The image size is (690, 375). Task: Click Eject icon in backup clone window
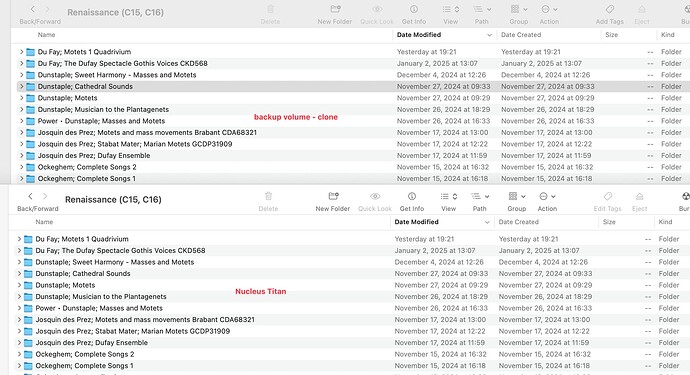coord(642,9)
